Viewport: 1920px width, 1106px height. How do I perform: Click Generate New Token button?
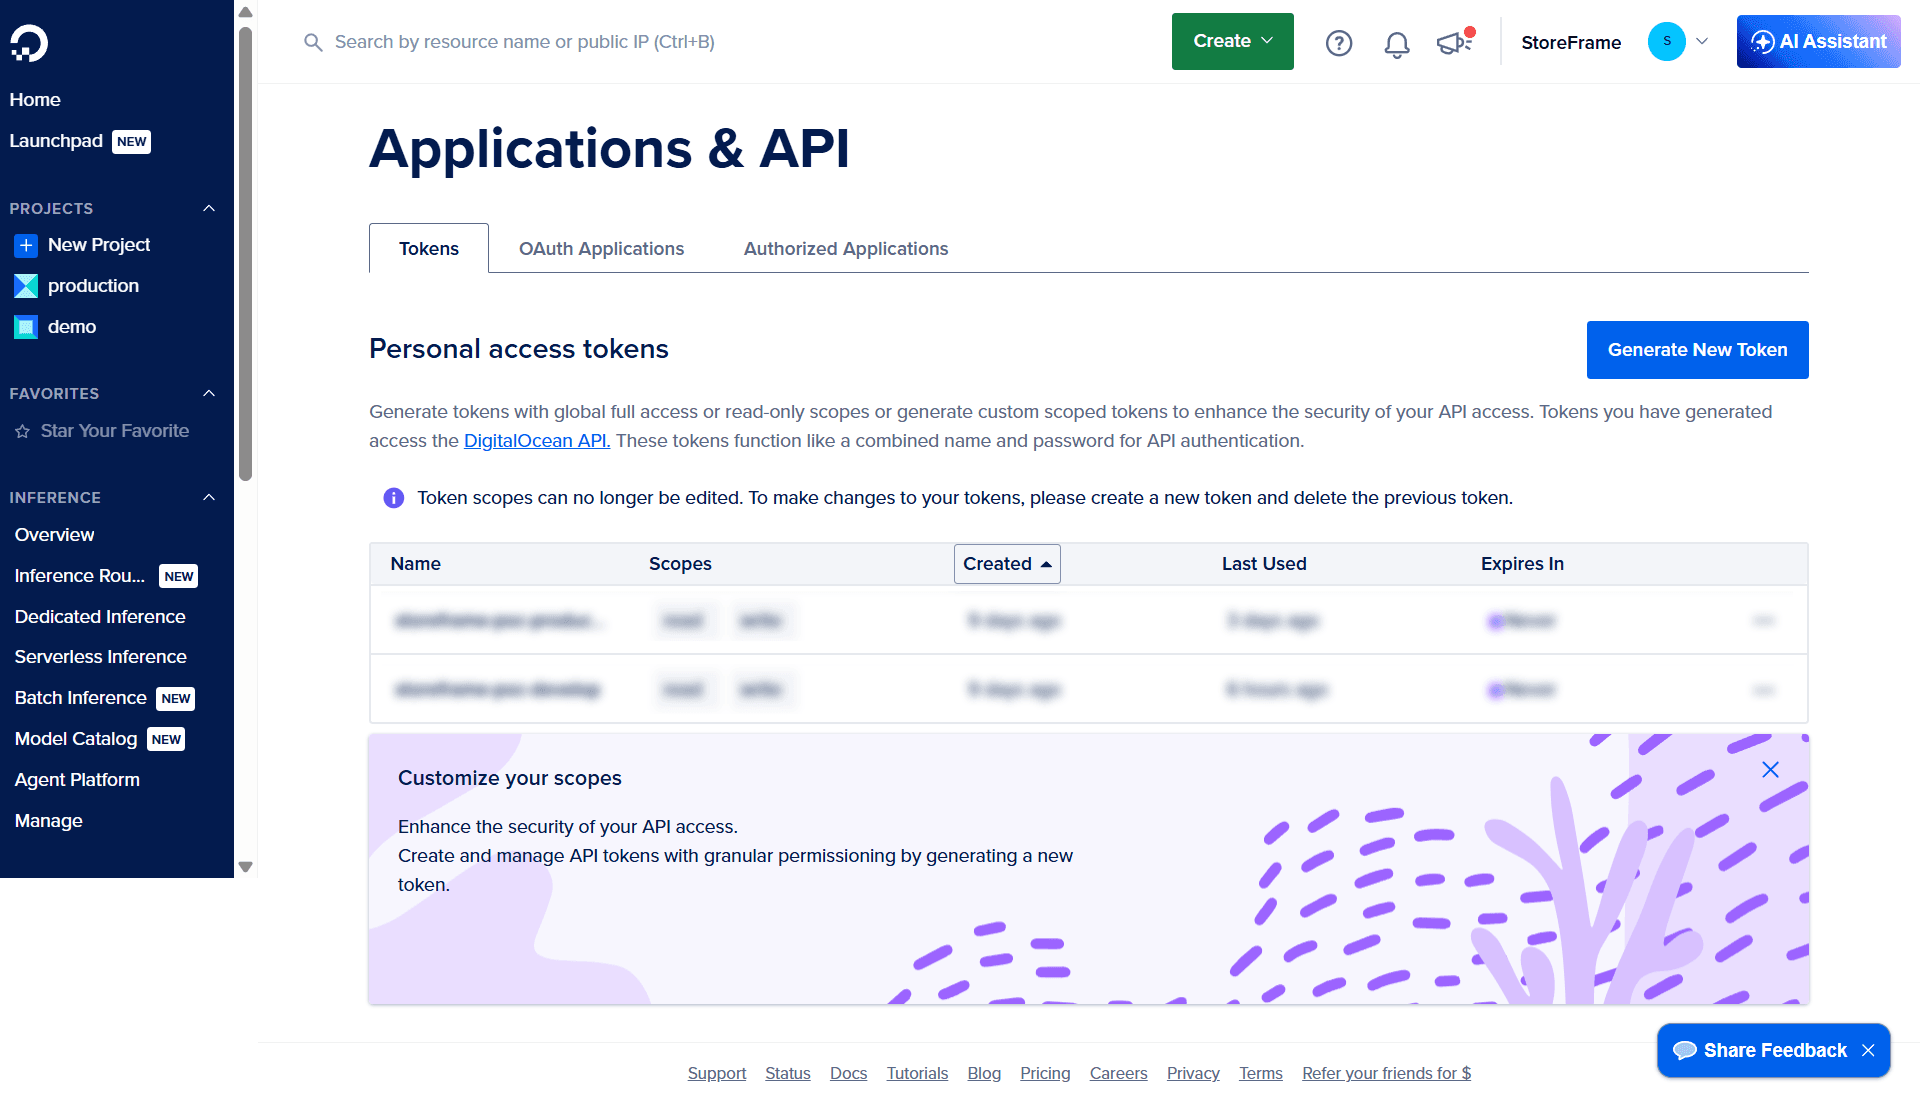(1697, 350)
